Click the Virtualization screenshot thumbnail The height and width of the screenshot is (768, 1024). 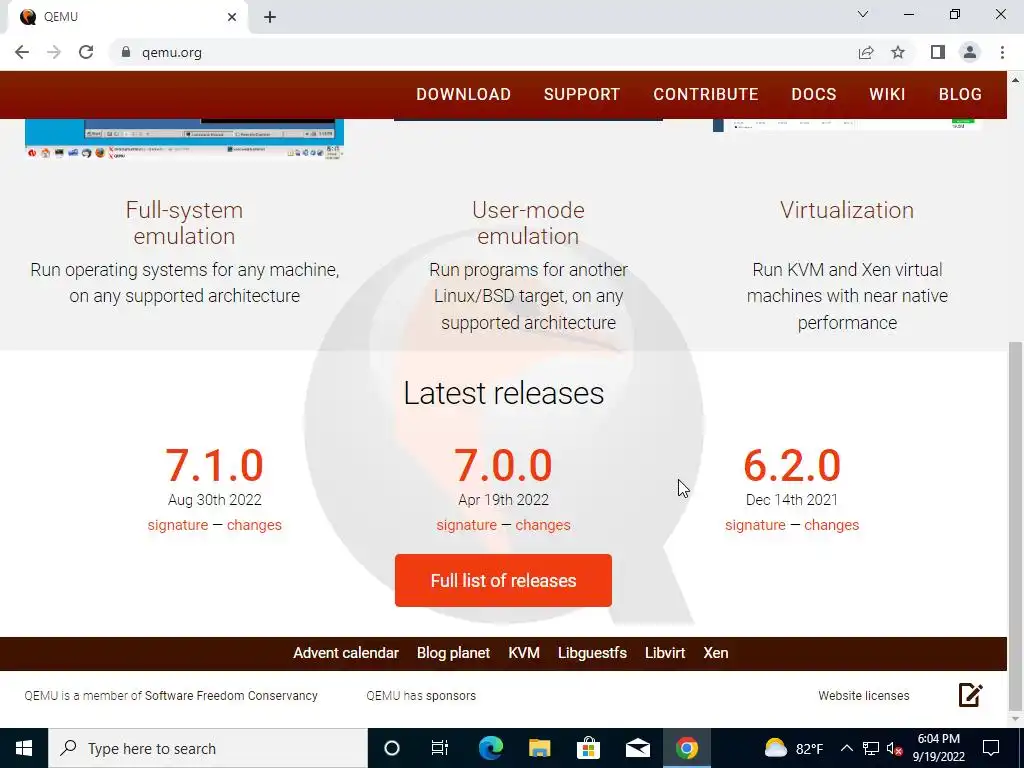pyautogui.click(x=846, y=125)
